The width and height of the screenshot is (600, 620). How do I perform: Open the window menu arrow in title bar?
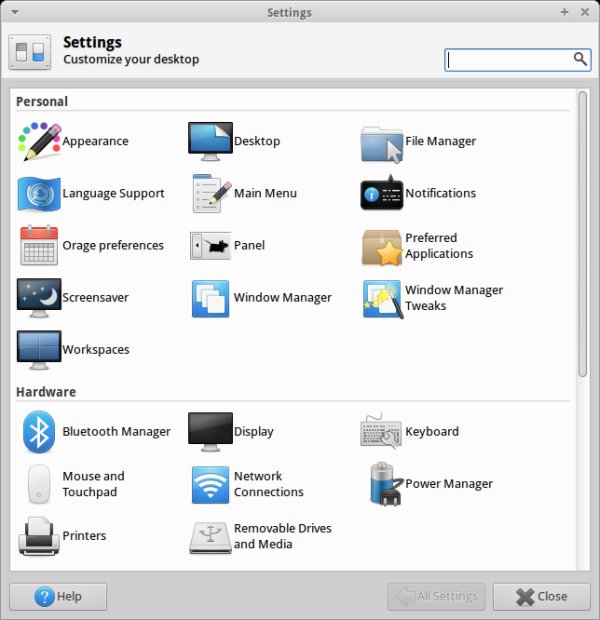(x=15, y=12)
